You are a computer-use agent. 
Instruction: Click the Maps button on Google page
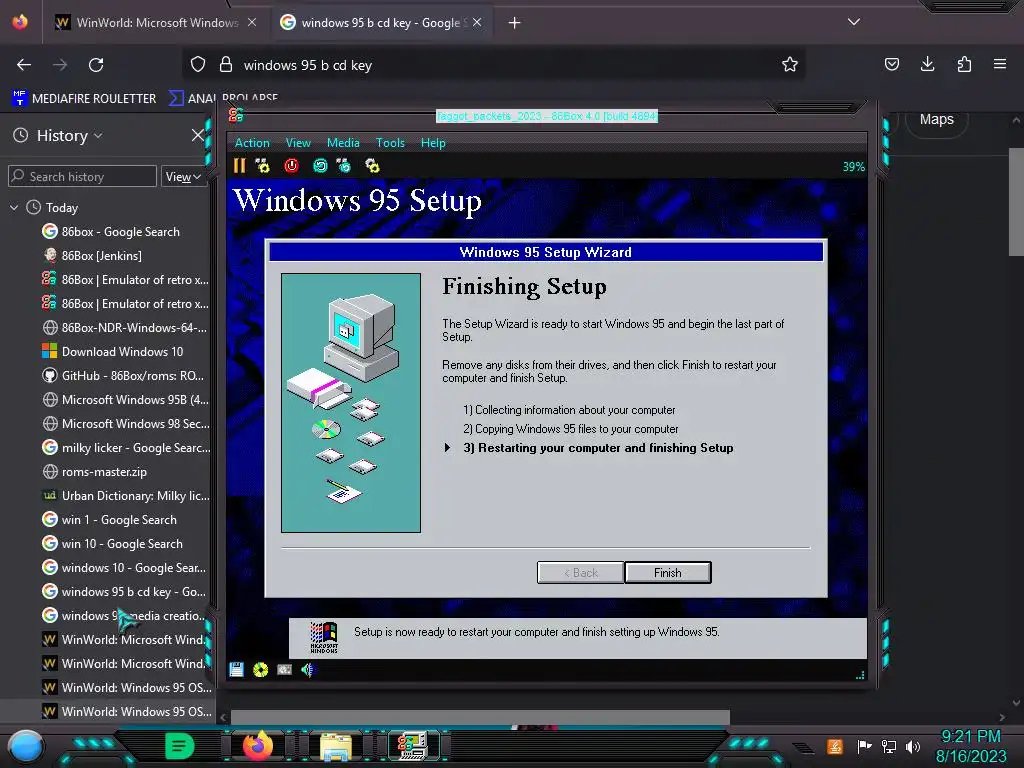click(x=936, y=120)
